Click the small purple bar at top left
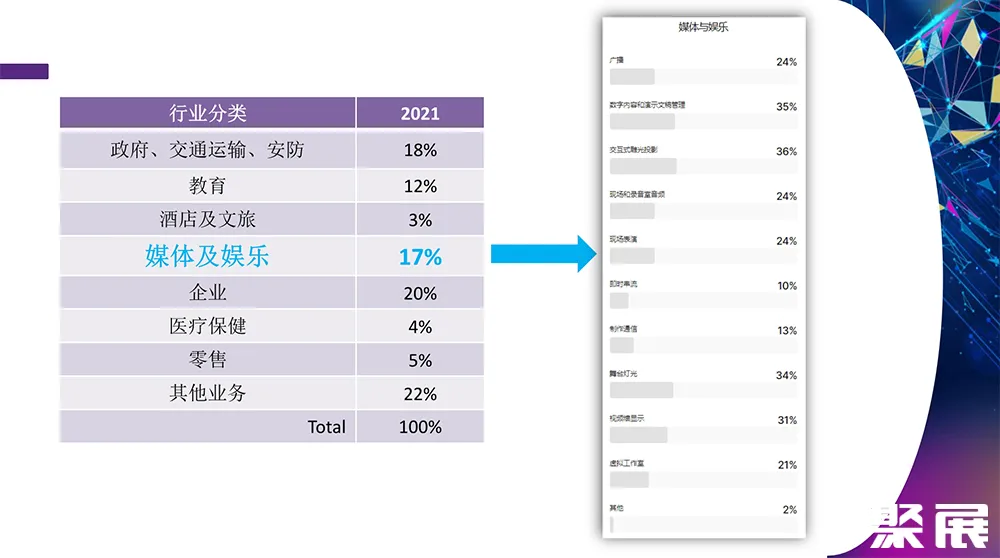Viewport: 1000px width, 558px height. [x=24, y=71]
